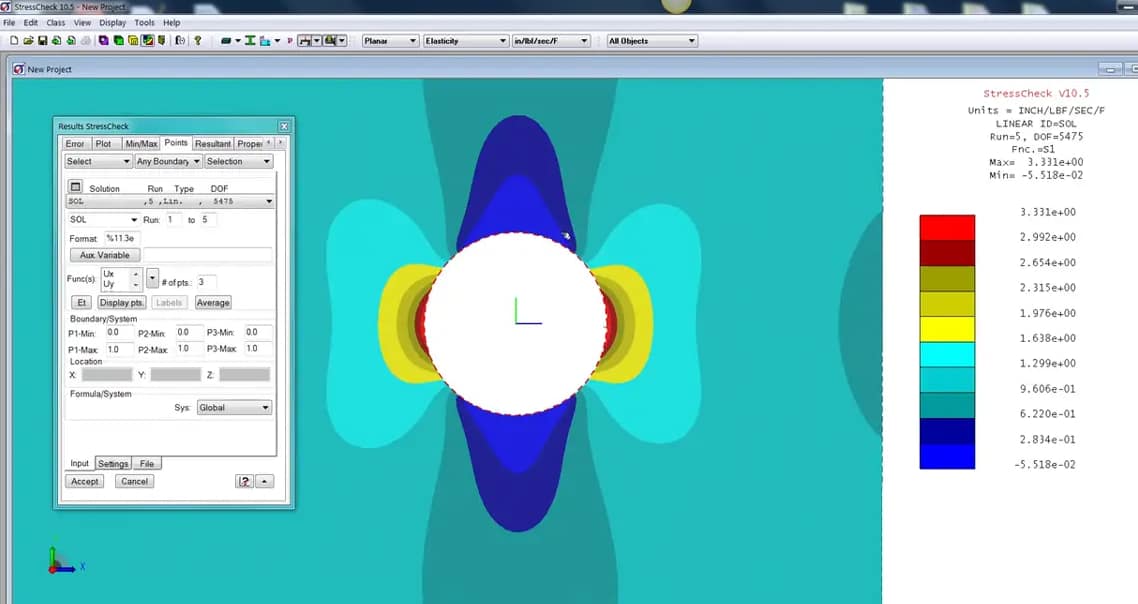
Task: Open the printer toolbar icon
Action: tap(87, 41)
